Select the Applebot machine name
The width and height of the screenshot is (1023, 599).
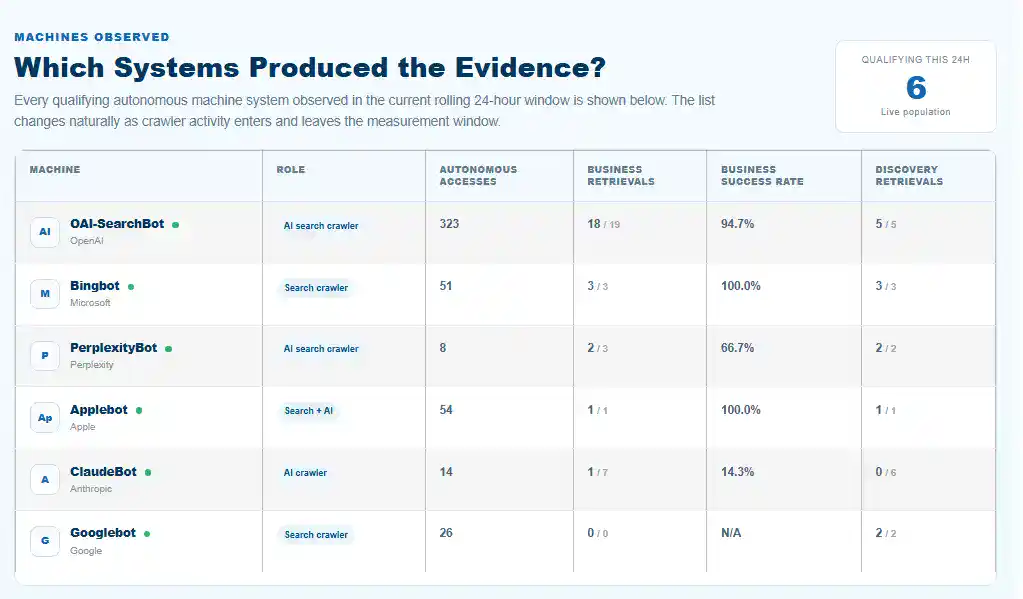tap(99, 410)
